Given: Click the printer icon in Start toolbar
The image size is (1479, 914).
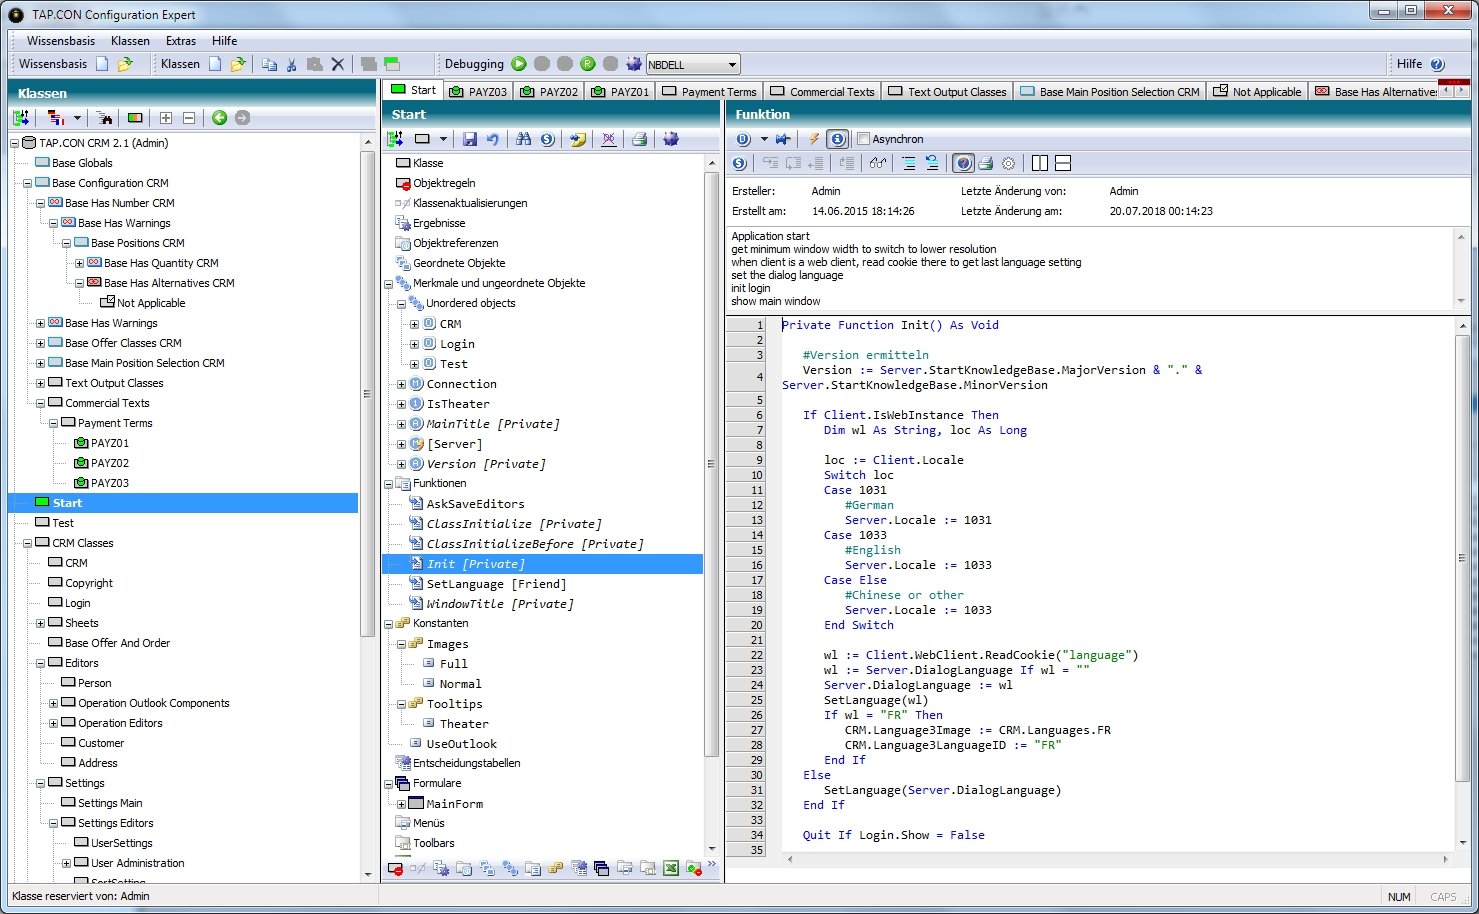Looking at the screenshot, I should (x=639, y=139).
